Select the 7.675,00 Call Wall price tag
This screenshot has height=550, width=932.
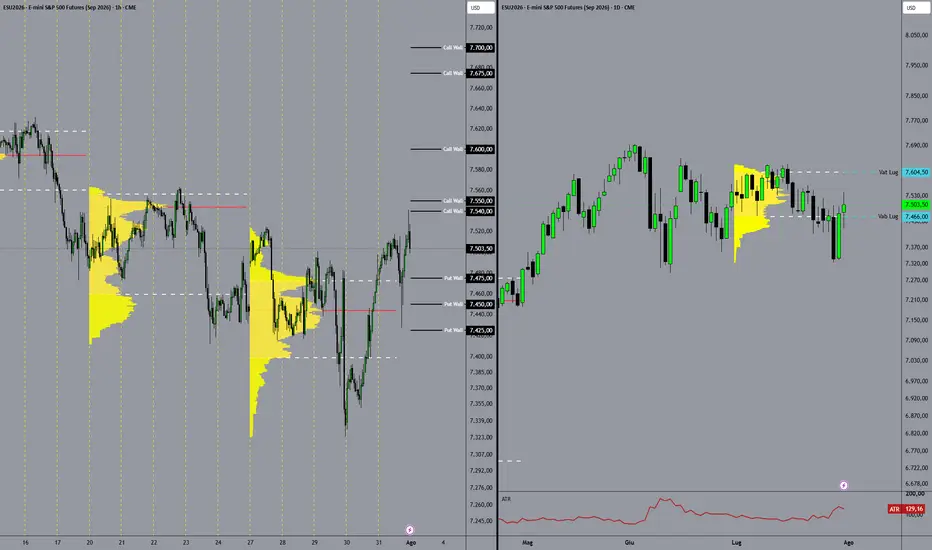(480, 73)
